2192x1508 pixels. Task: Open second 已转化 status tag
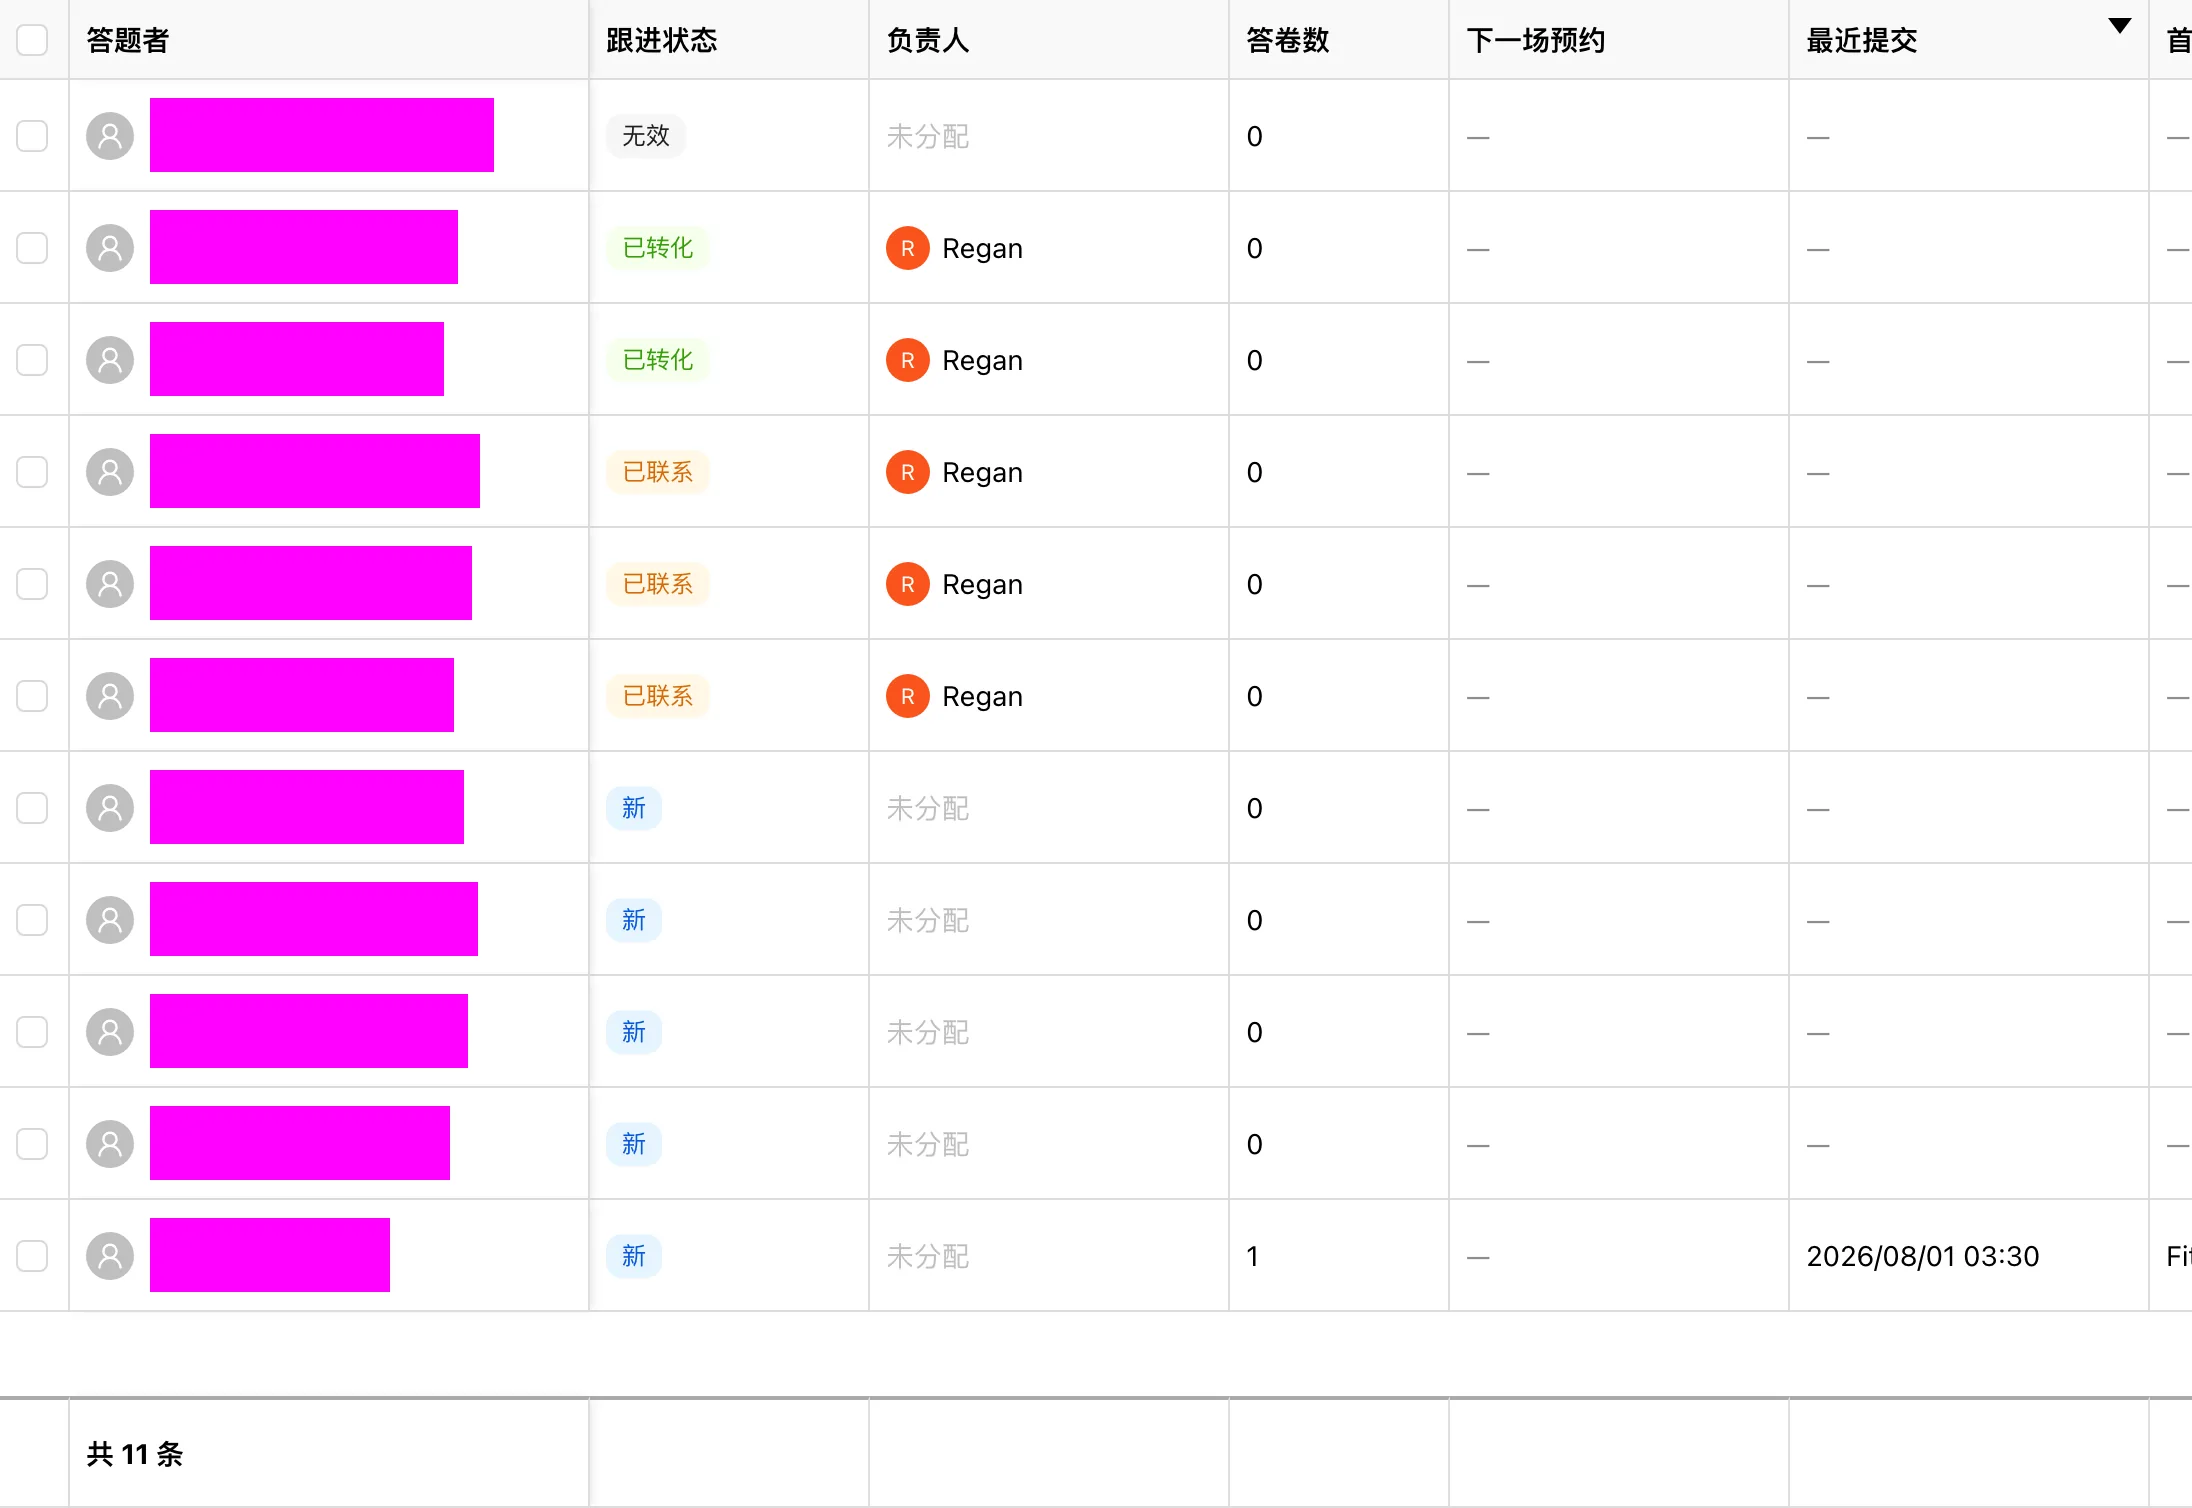pyautogui.click(x=658, y=360)
